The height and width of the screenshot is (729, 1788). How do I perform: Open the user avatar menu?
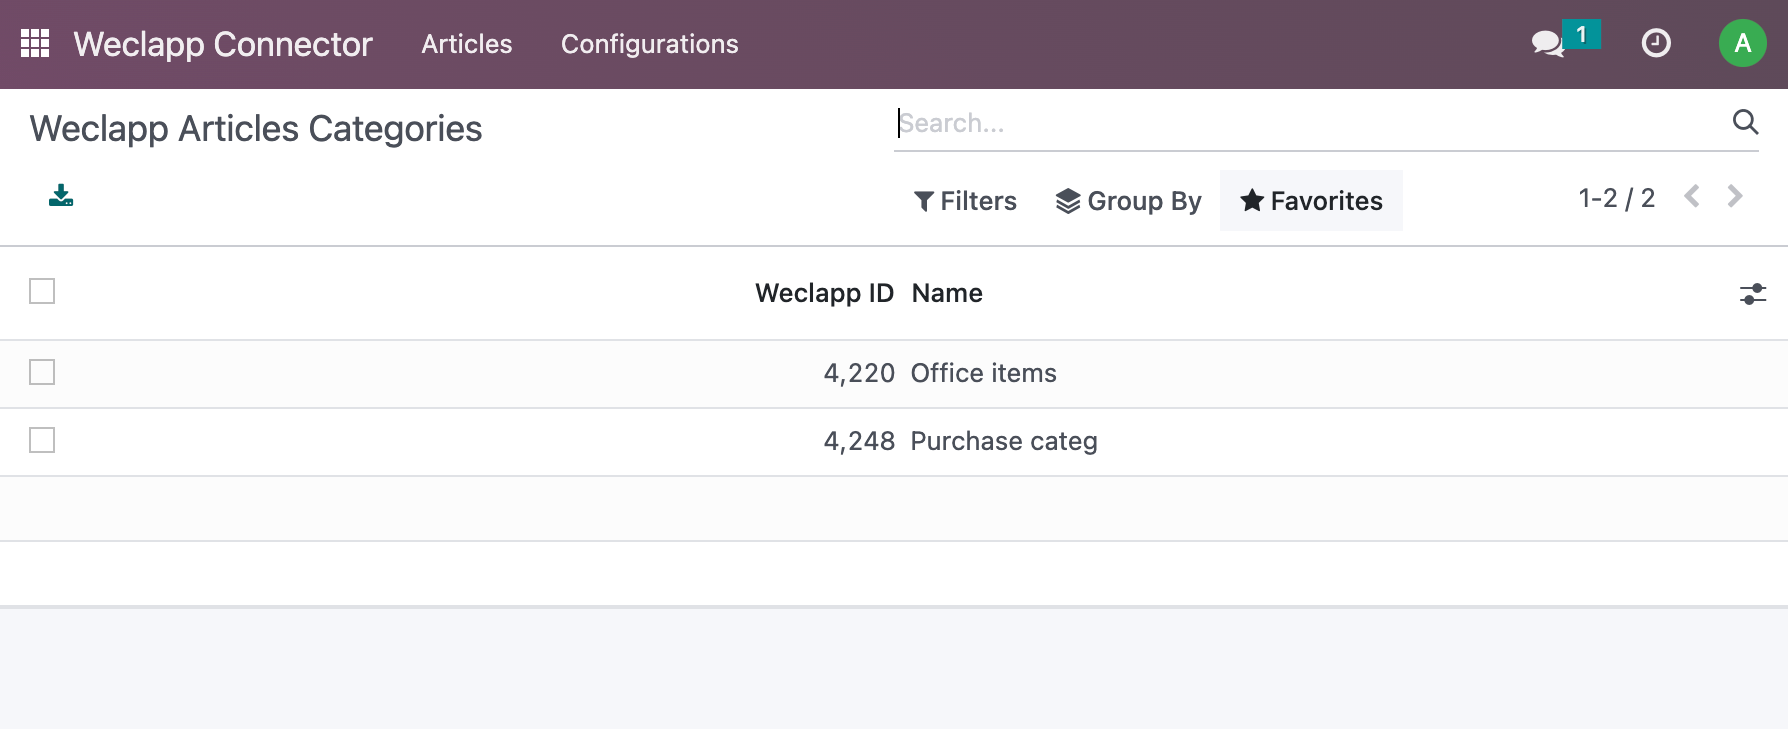[x=1742, y=43]
